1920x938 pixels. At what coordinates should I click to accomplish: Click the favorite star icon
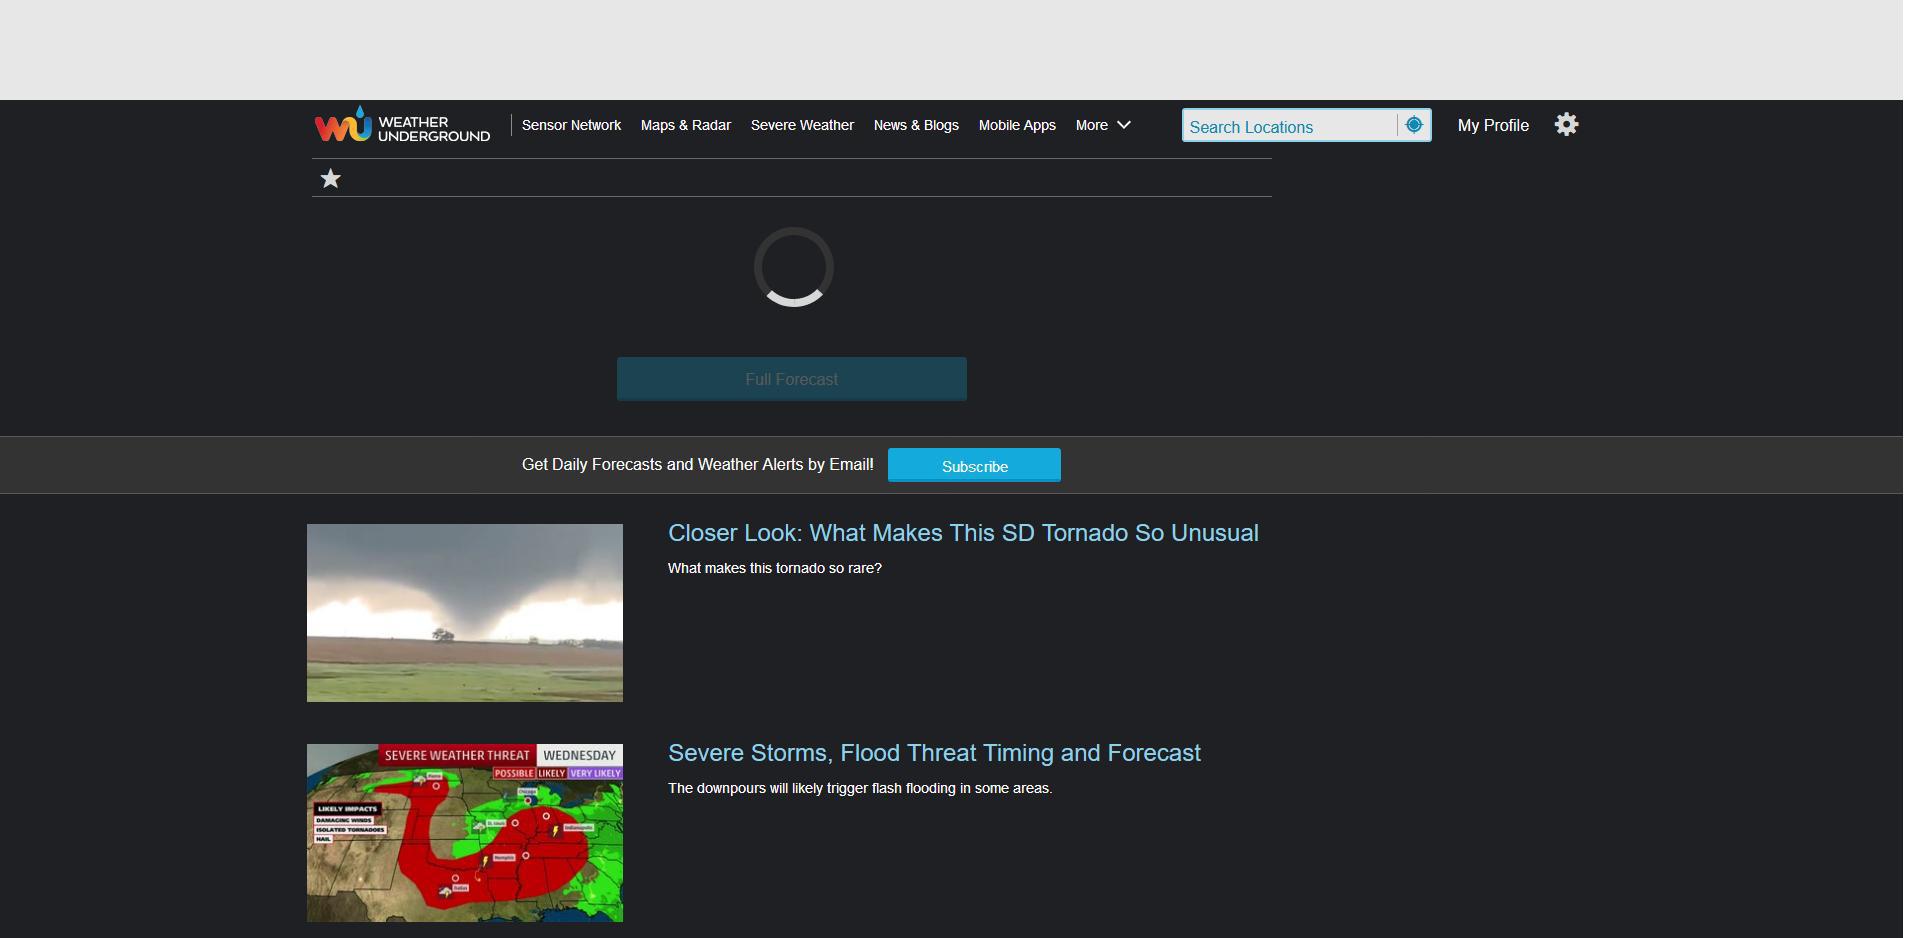click(x=330, y=177)
